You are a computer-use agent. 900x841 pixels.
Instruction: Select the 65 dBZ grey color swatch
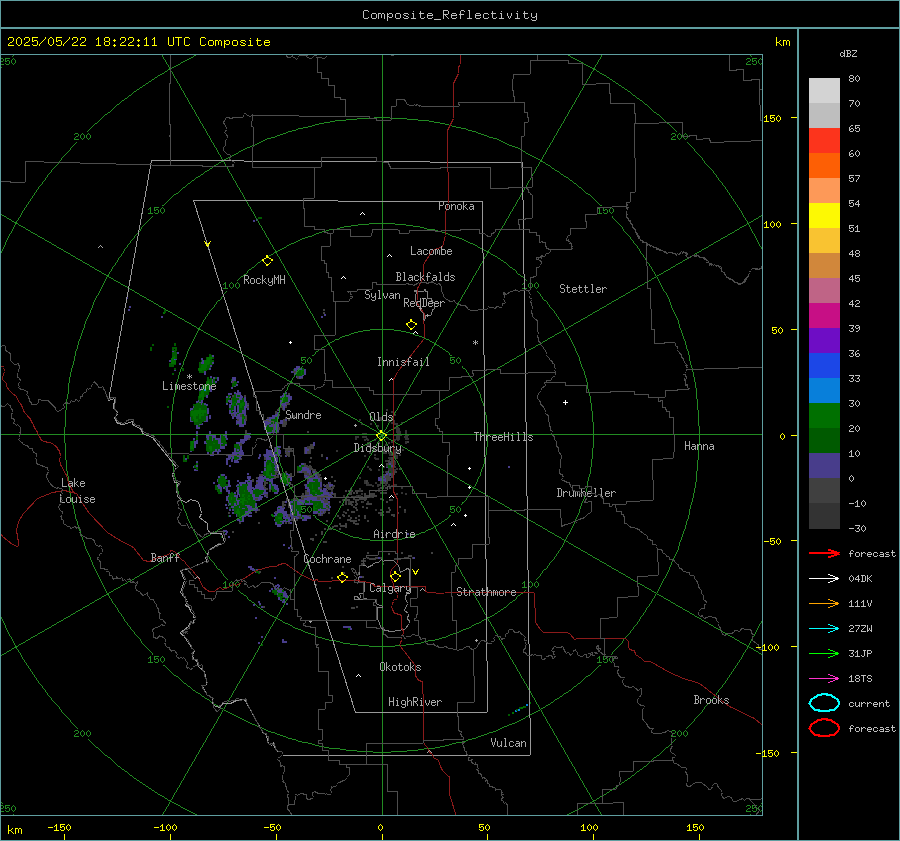(x=824, y=116)
